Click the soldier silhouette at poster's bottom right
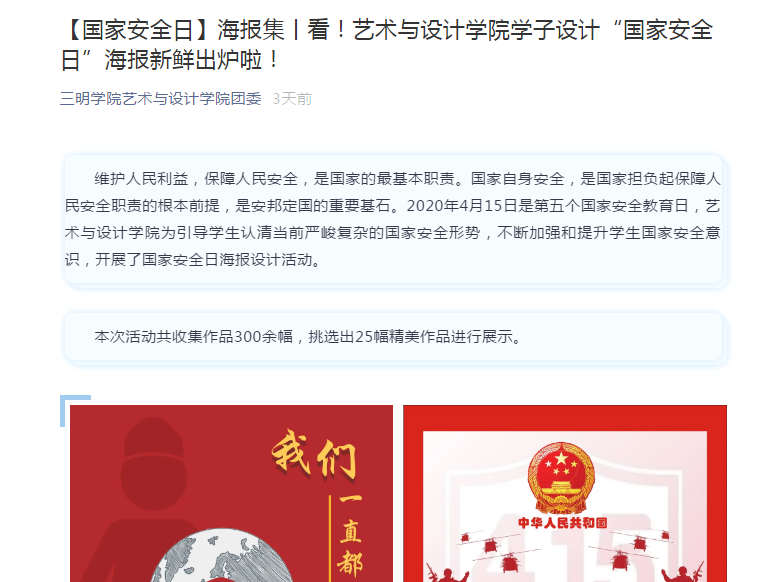The image size is (777, 582). pyautogui.click(x=684, y=572)
